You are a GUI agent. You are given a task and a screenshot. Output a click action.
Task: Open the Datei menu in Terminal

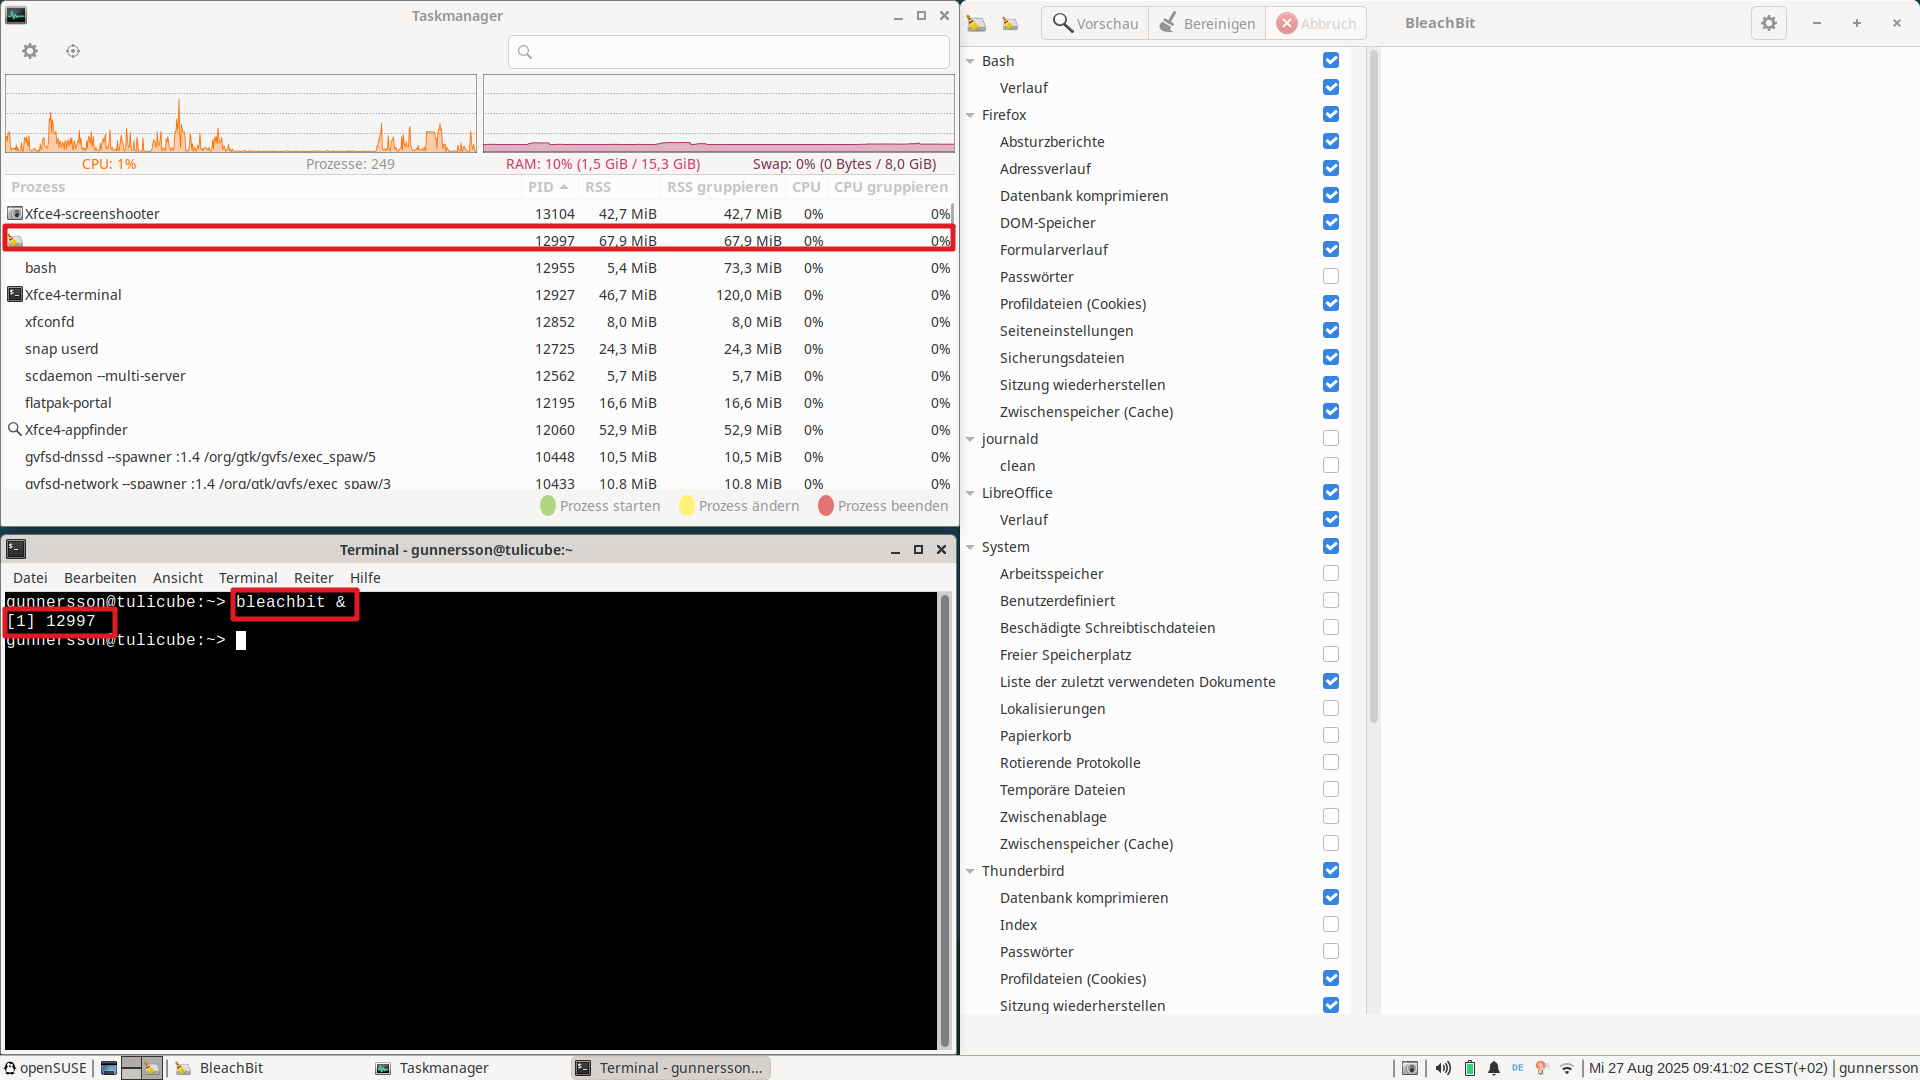(x=30, y=578)
